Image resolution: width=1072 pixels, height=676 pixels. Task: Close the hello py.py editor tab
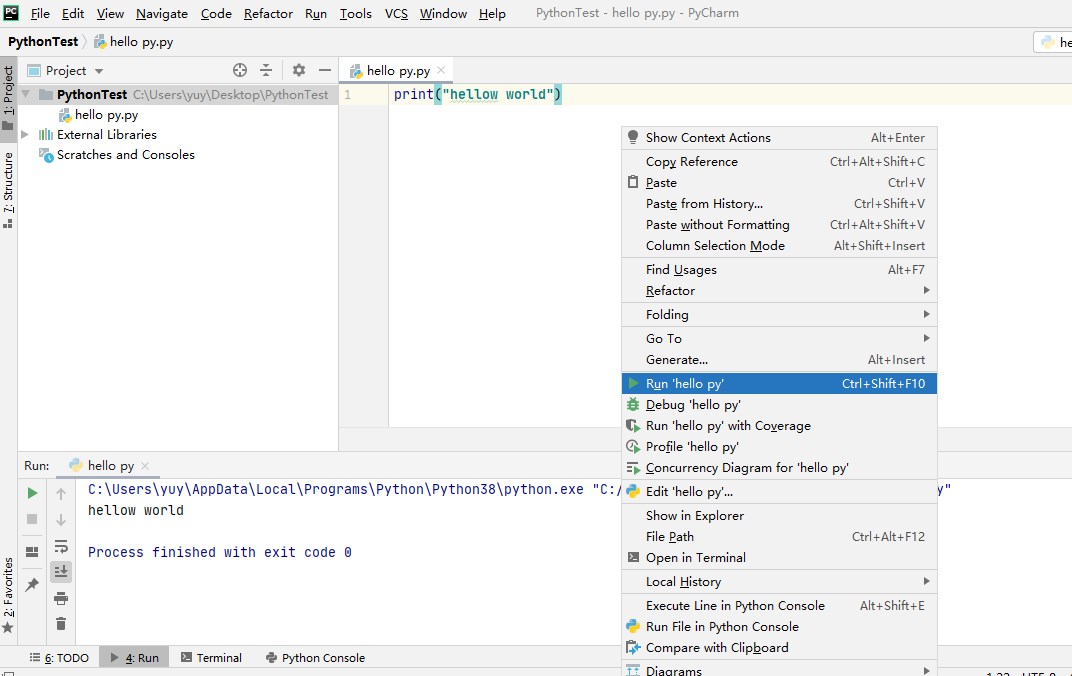(441, 70)
